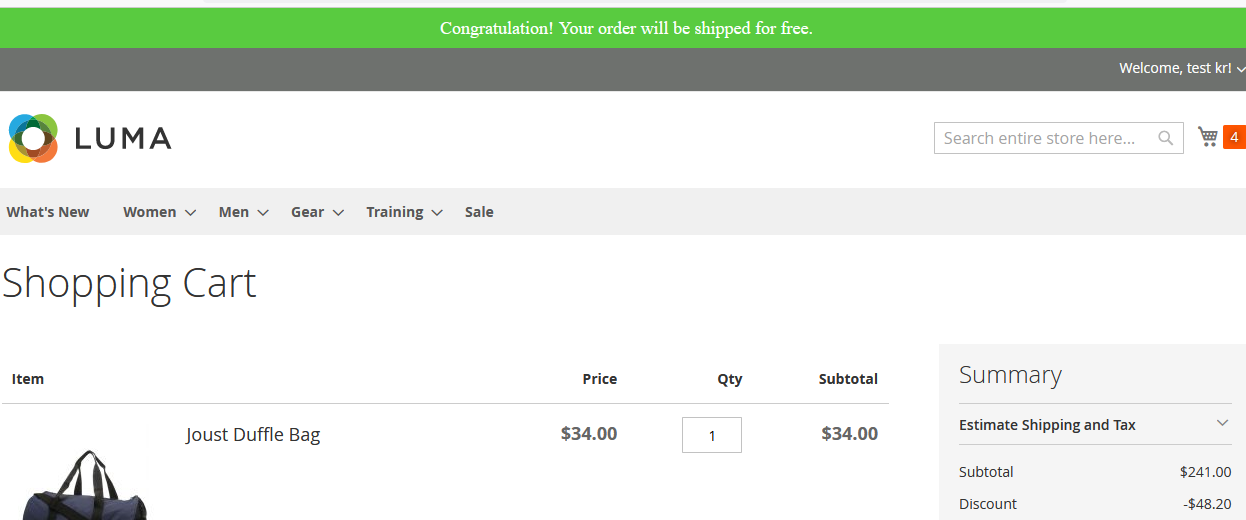Expand Estimate Shipping and Tax section
Image resolution: width=1246 pixels, height=520 pixels.
[1222, 424]
